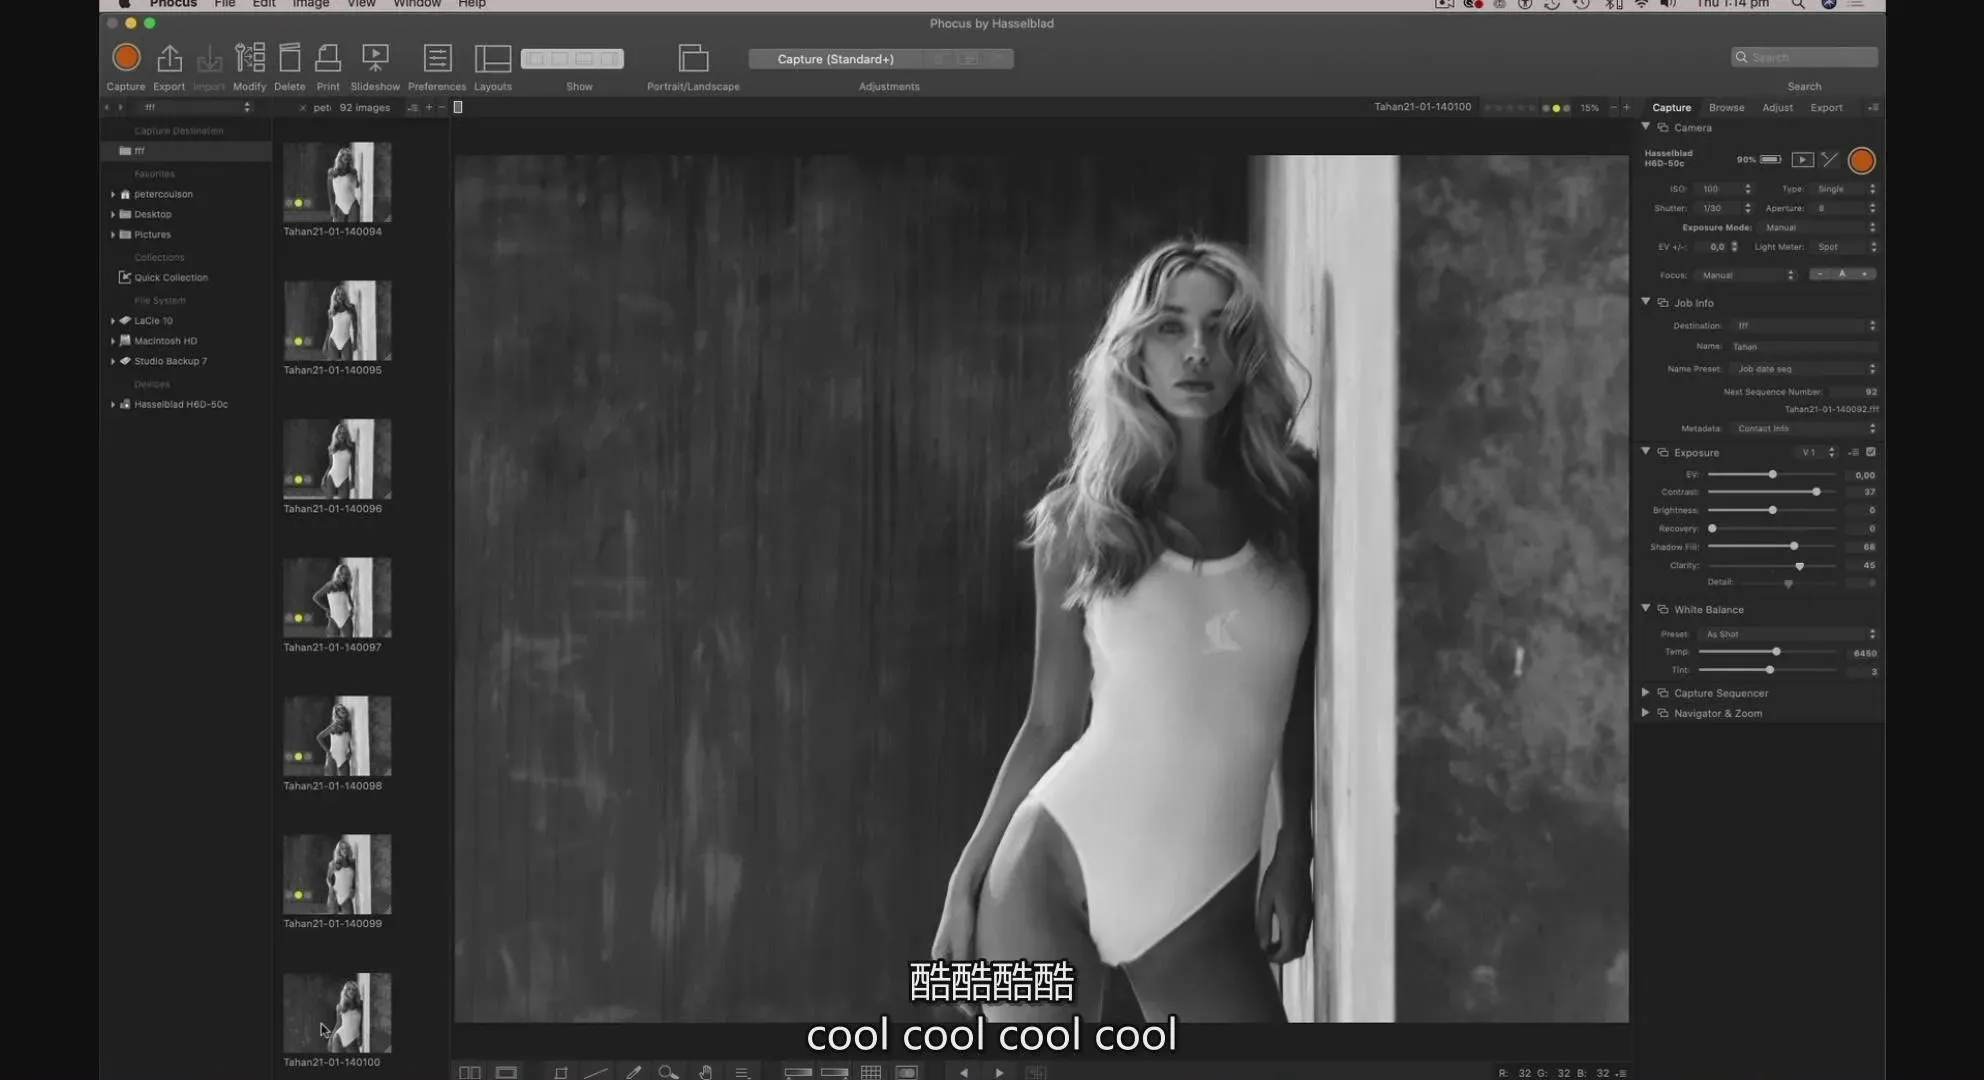Select the magnifier zoom tool
Image resolution: width=1984 pixels, height=1080 pixels.
pos(668,1072)
